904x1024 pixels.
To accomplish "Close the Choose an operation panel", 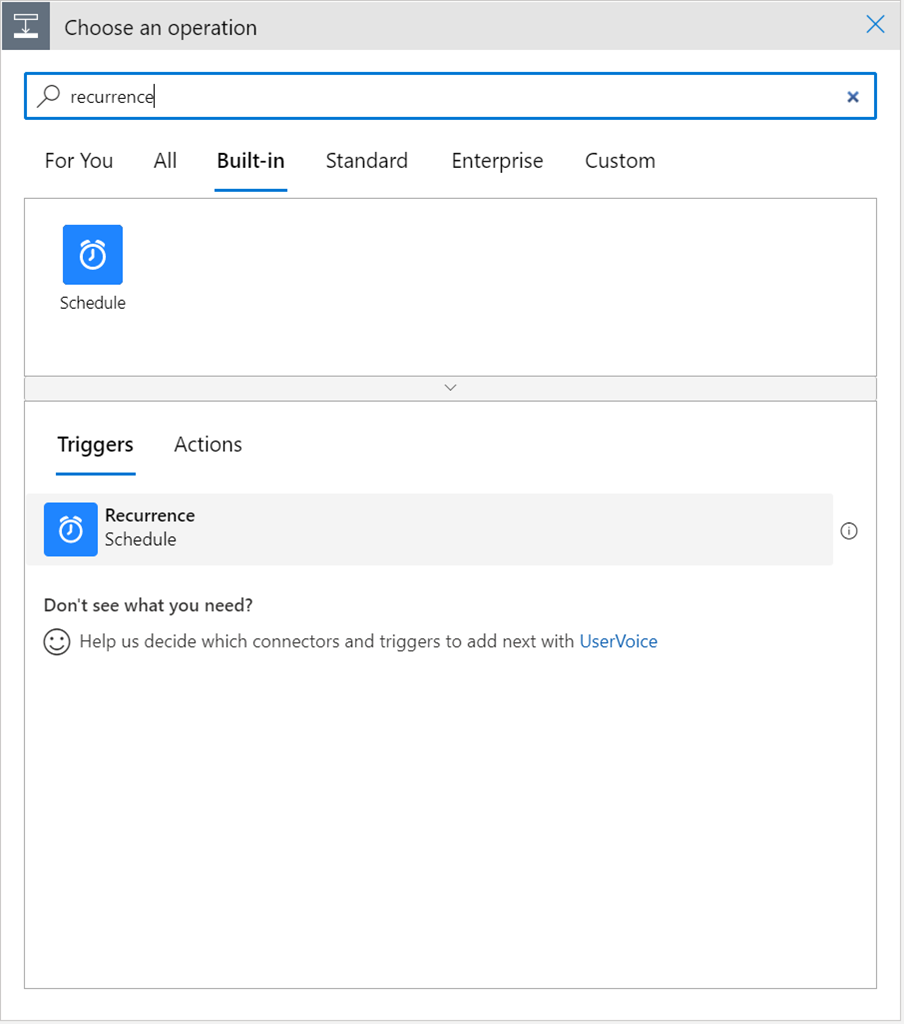I will (x=875, y=25).
